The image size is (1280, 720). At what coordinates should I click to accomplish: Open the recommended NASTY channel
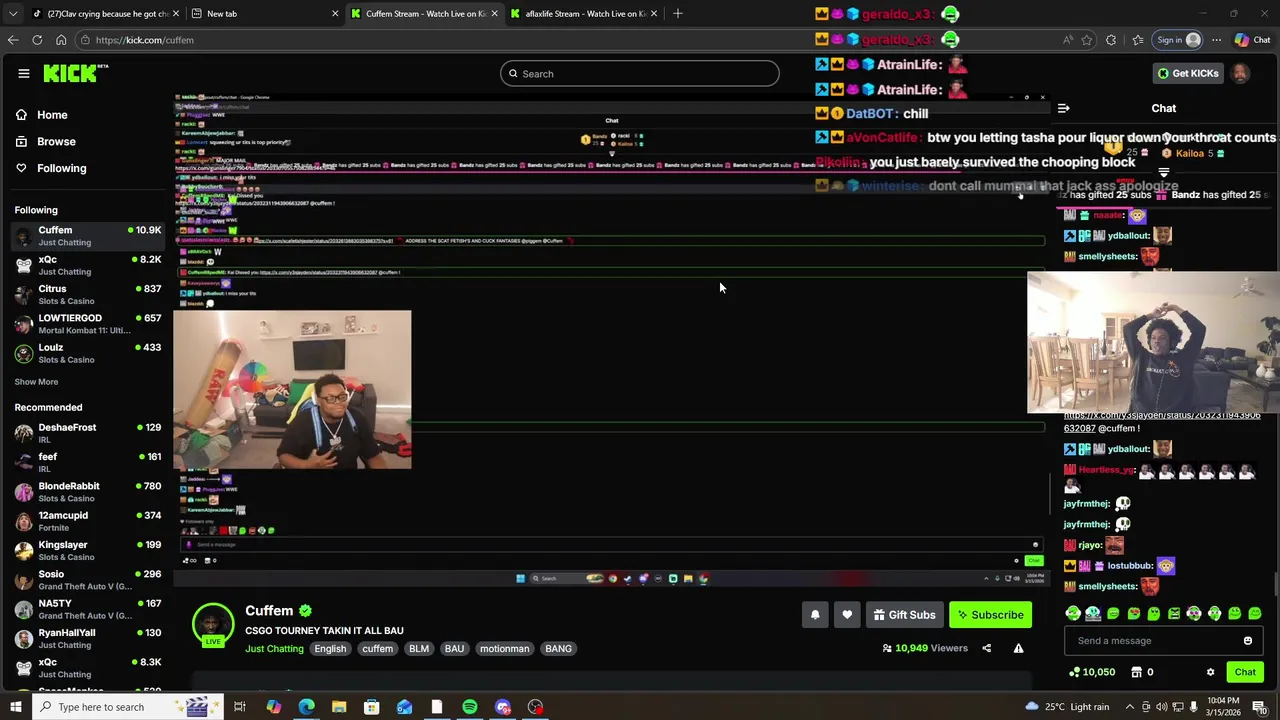pos(88,609)
